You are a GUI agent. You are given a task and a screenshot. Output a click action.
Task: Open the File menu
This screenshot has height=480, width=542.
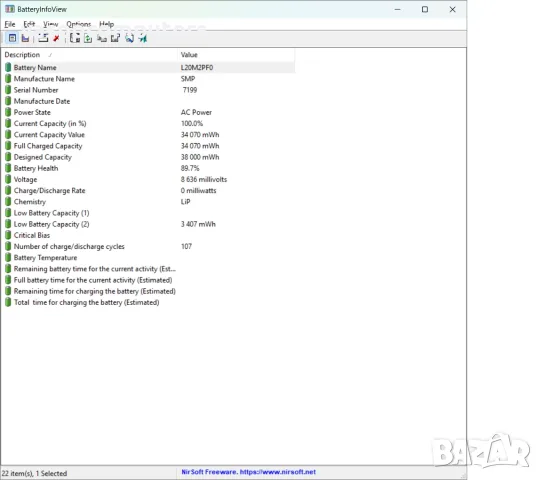(10, 24)
